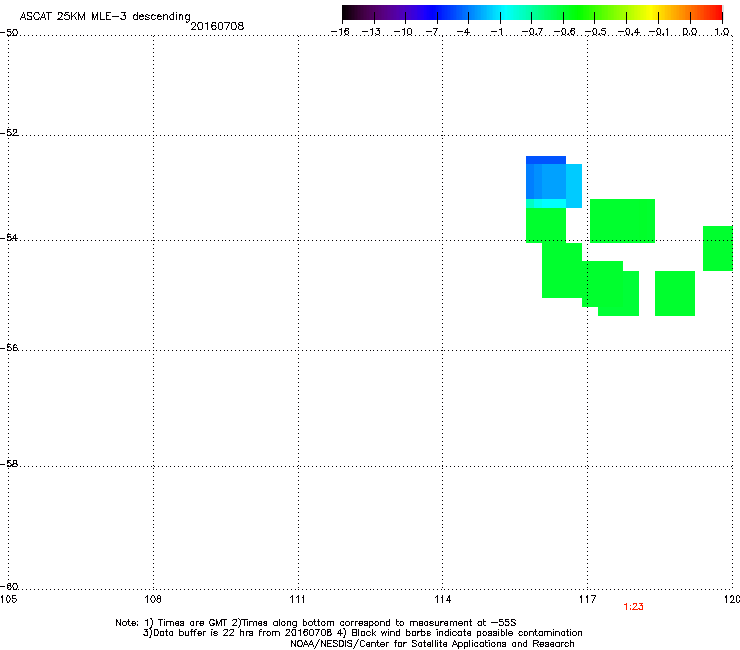This screenshot has height=650, width=740.
Task: Click the 111 longitude axis label
Action: click(x=297, y=599)
